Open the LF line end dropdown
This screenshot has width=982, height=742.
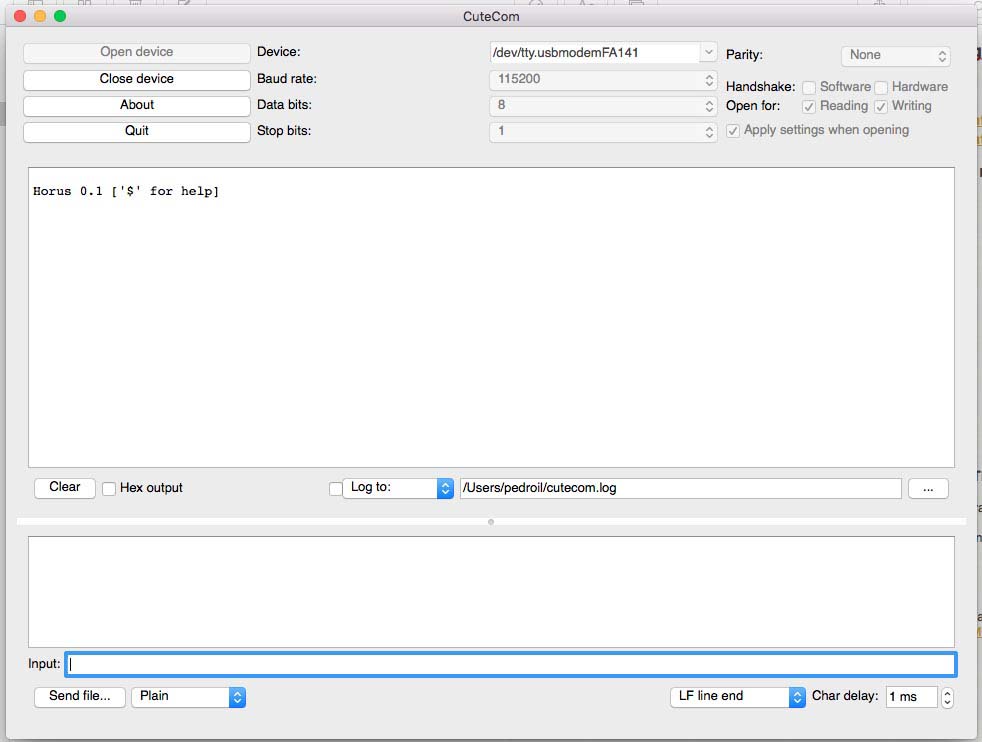coord(738,697)
